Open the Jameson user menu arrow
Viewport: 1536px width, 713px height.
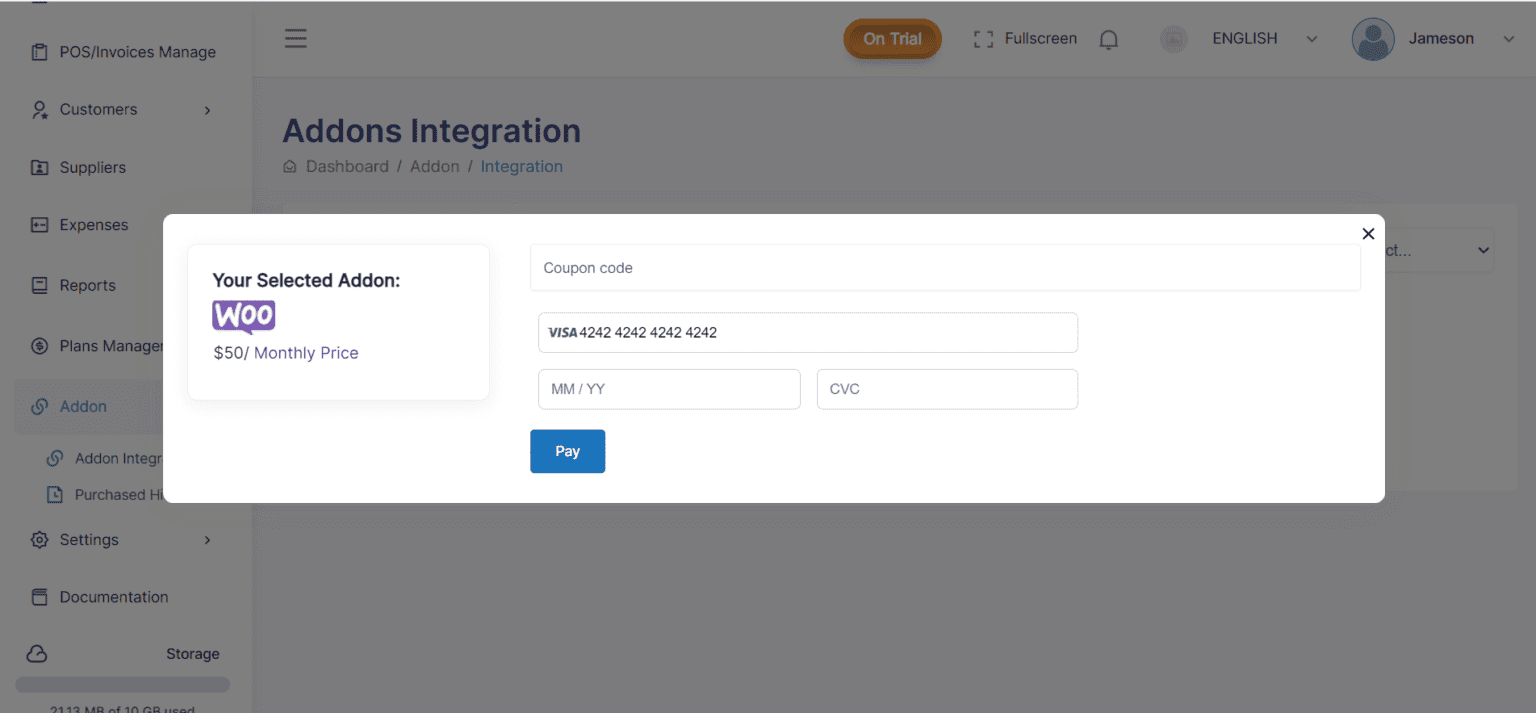click(1509, 39)
